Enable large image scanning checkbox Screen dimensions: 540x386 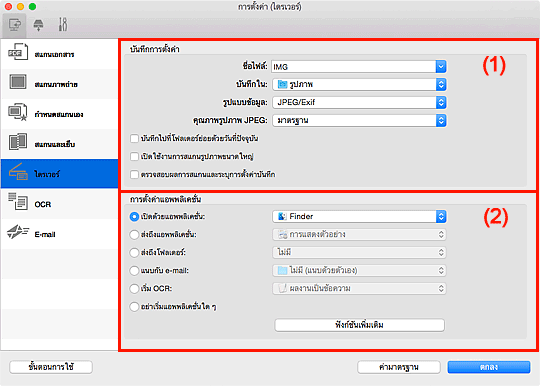pyautogui.click(x=134, y=157)
